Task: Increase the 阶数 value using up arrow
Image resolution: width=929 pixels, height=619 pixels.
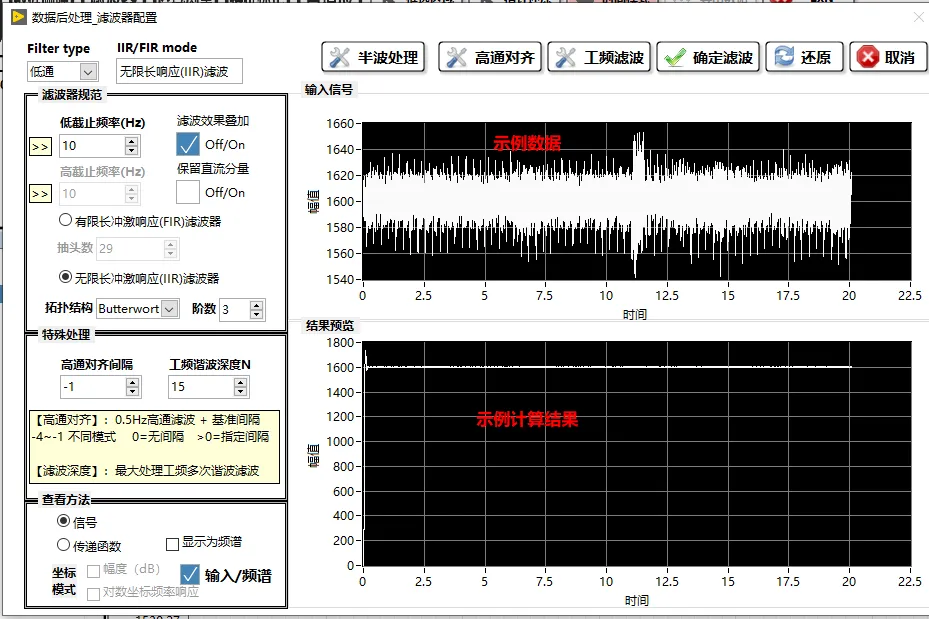Action: tap(257, 305)
